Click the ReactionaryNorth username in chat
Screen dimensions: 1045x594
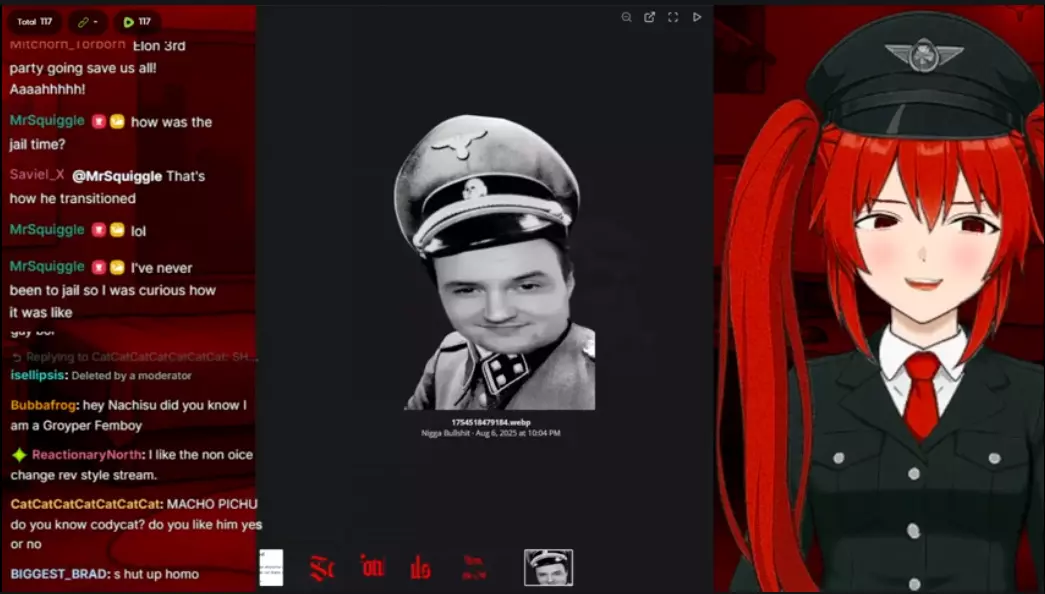(87, 455)
